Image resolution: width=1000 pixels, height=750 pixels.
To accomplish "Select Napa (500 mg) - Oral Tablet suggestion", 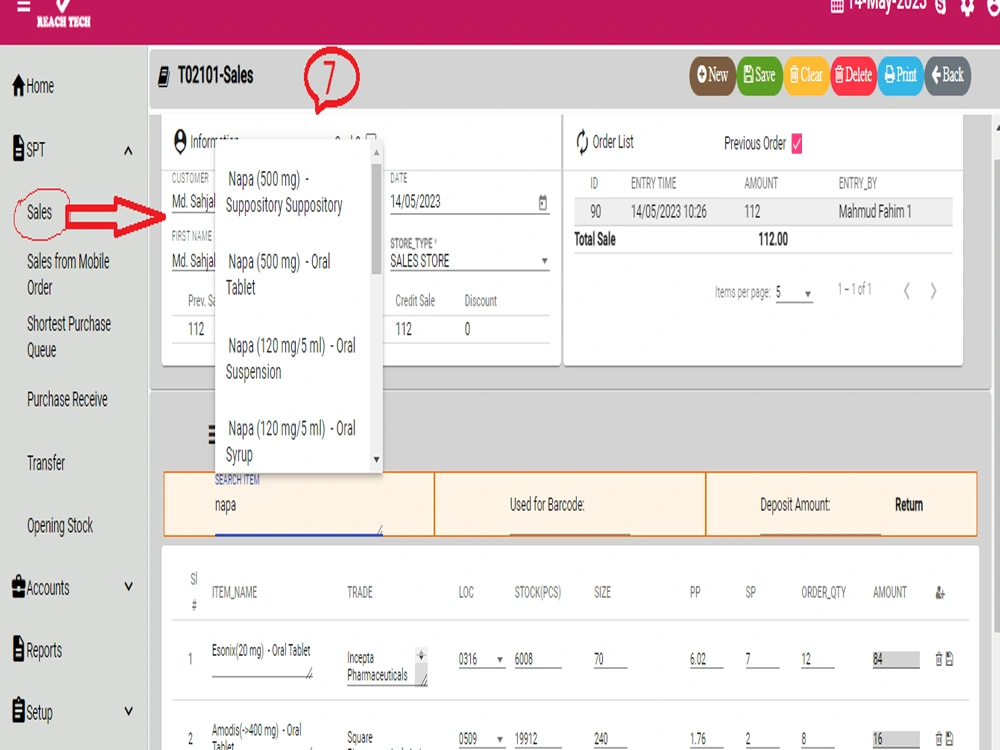I will pyautogui.click(x=293, y=274).
